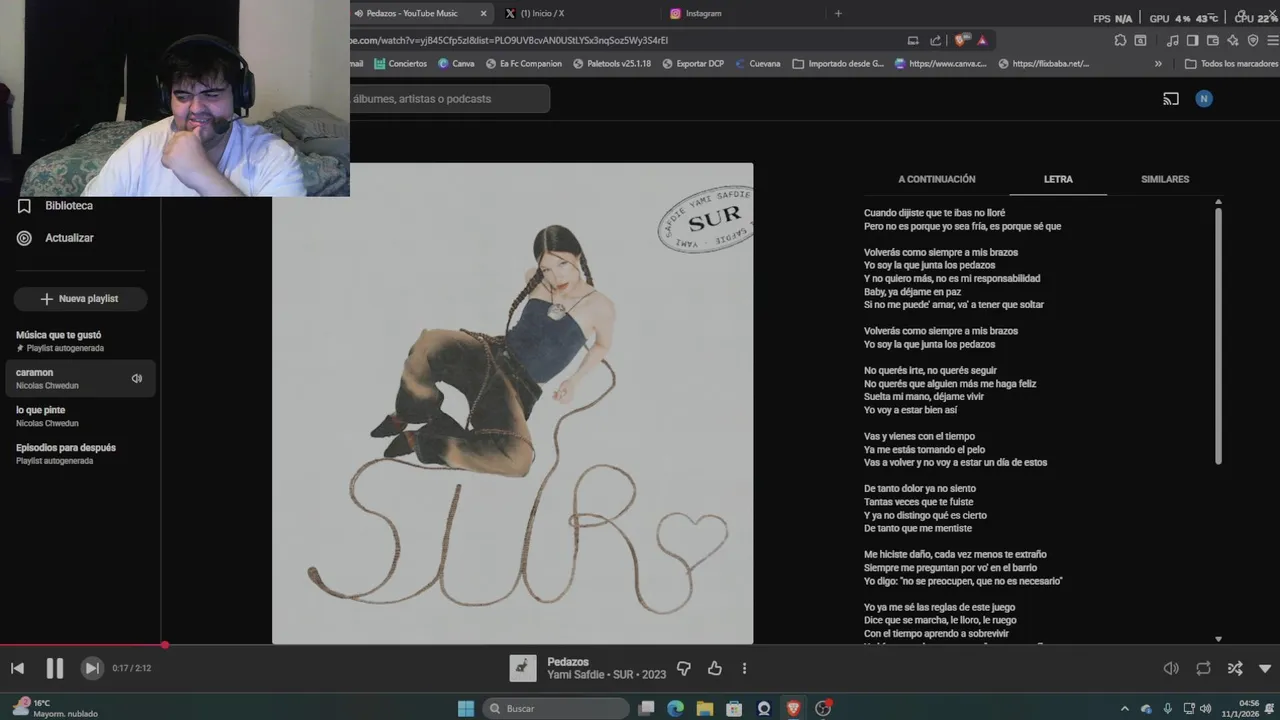Image resolution: width=1280 pixels, height=720 pixels.
Task: Show hidden system tray icons chevron
Action: (x=1125, y=708)
